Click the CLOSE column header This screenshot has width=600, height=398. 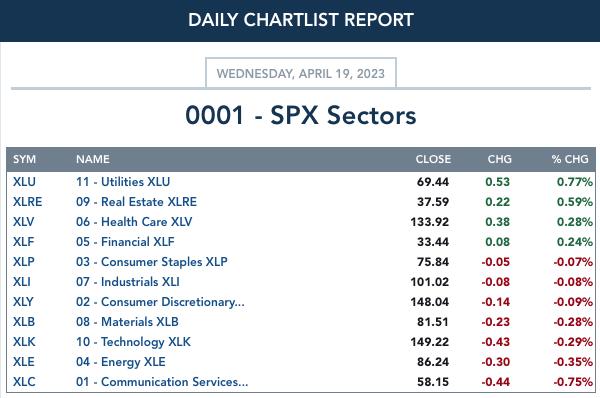[433, 159]
